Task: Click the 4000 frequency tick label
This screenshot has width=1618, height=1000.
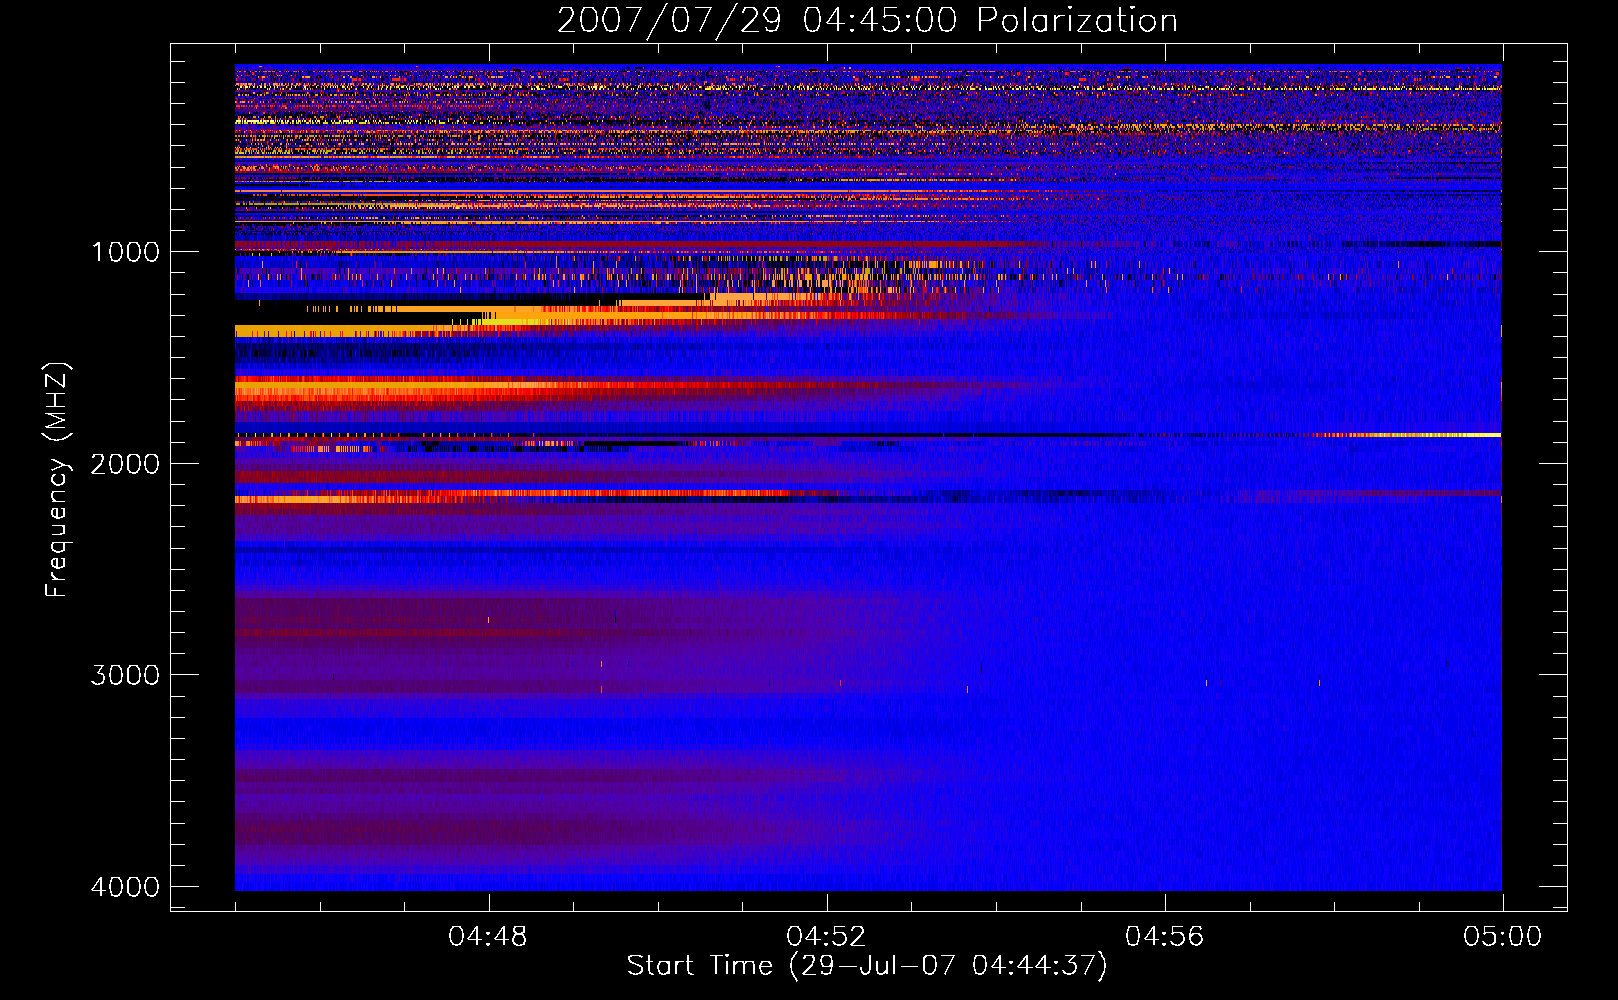Action: pyautogui.click(x=125, y=887)
